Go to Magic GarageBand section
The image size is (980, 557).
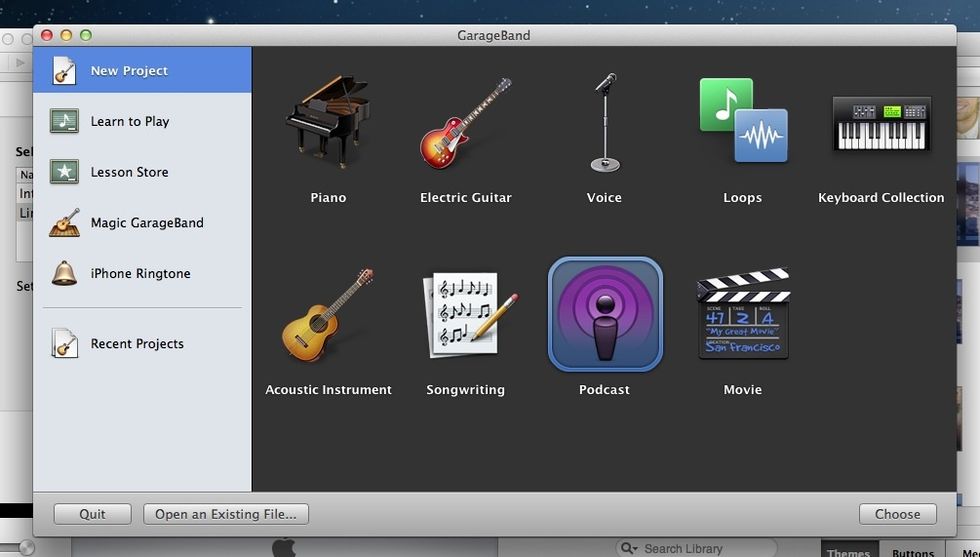coord(146,223)
